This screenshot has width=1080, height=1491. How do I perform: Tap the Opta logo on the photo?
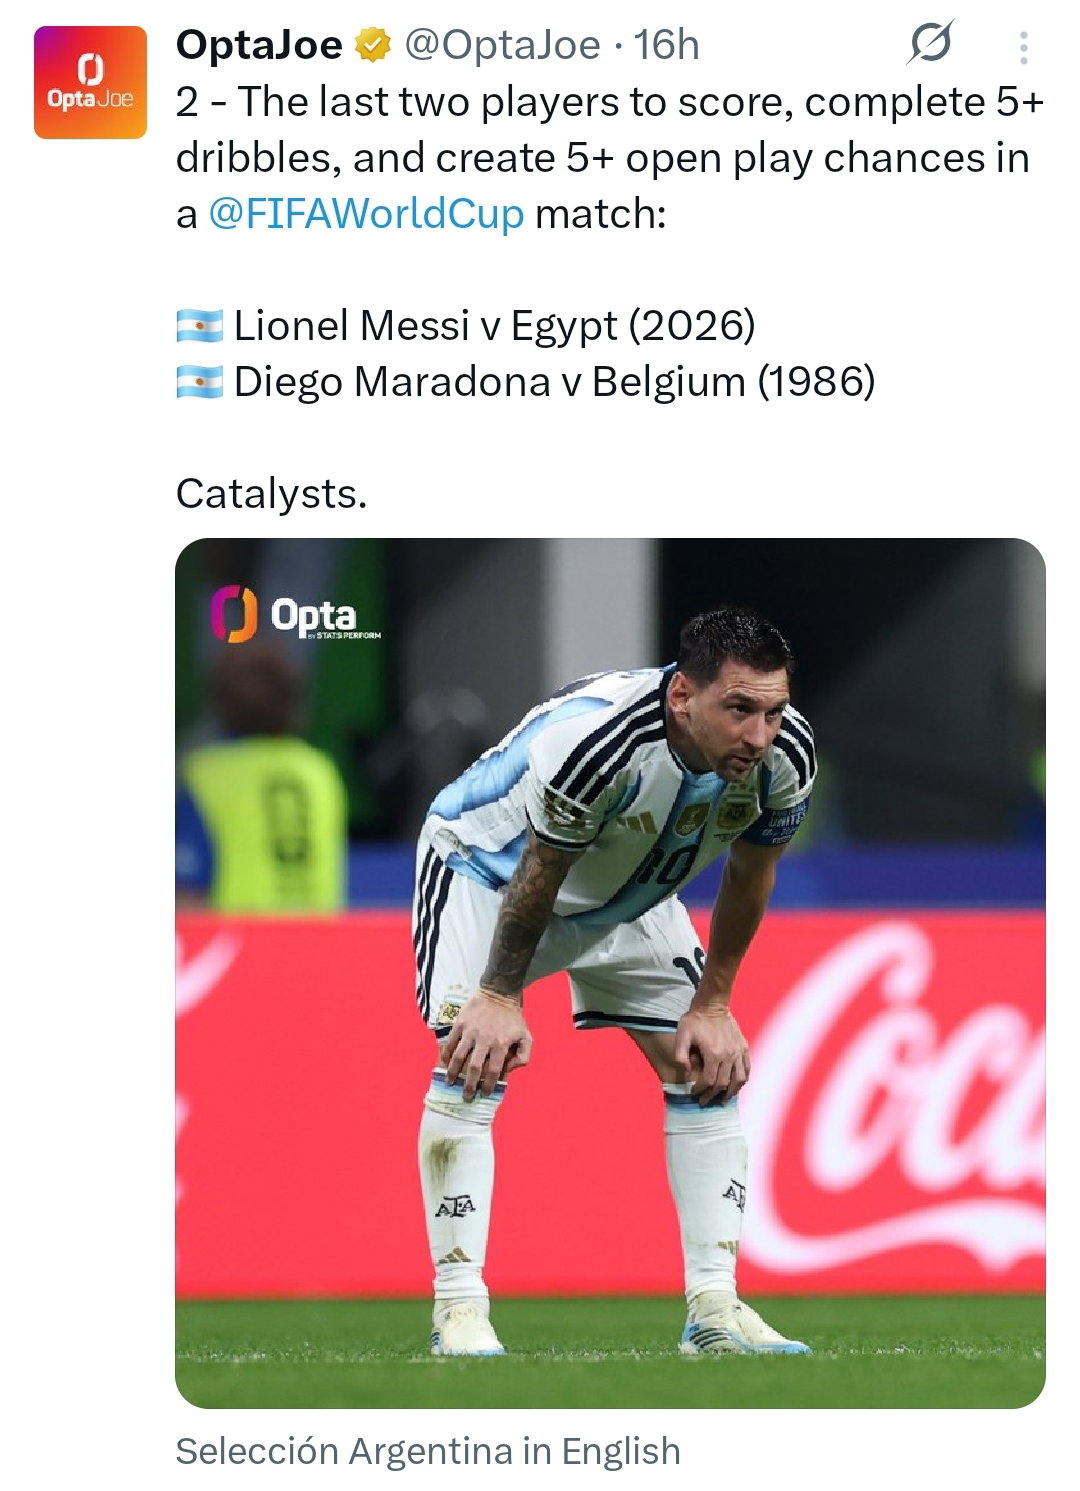295,615
